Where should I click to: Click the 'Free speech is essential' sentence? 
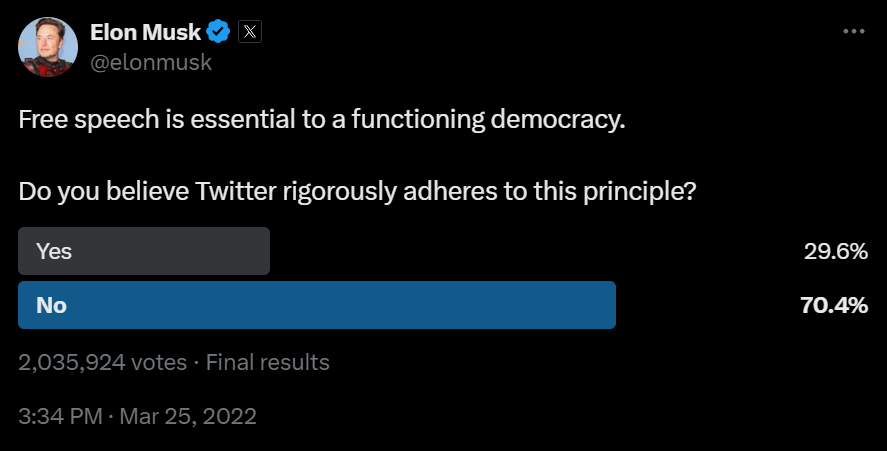pyautogui.click(x=321, y=121)
